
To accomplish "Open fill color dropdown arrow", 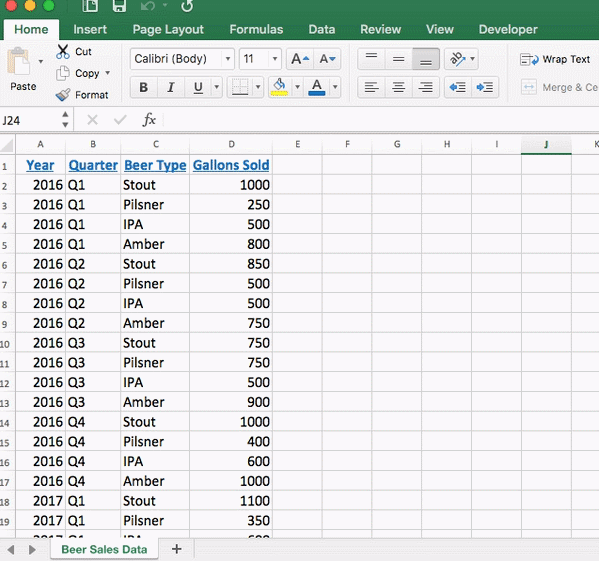I will 297,87.
